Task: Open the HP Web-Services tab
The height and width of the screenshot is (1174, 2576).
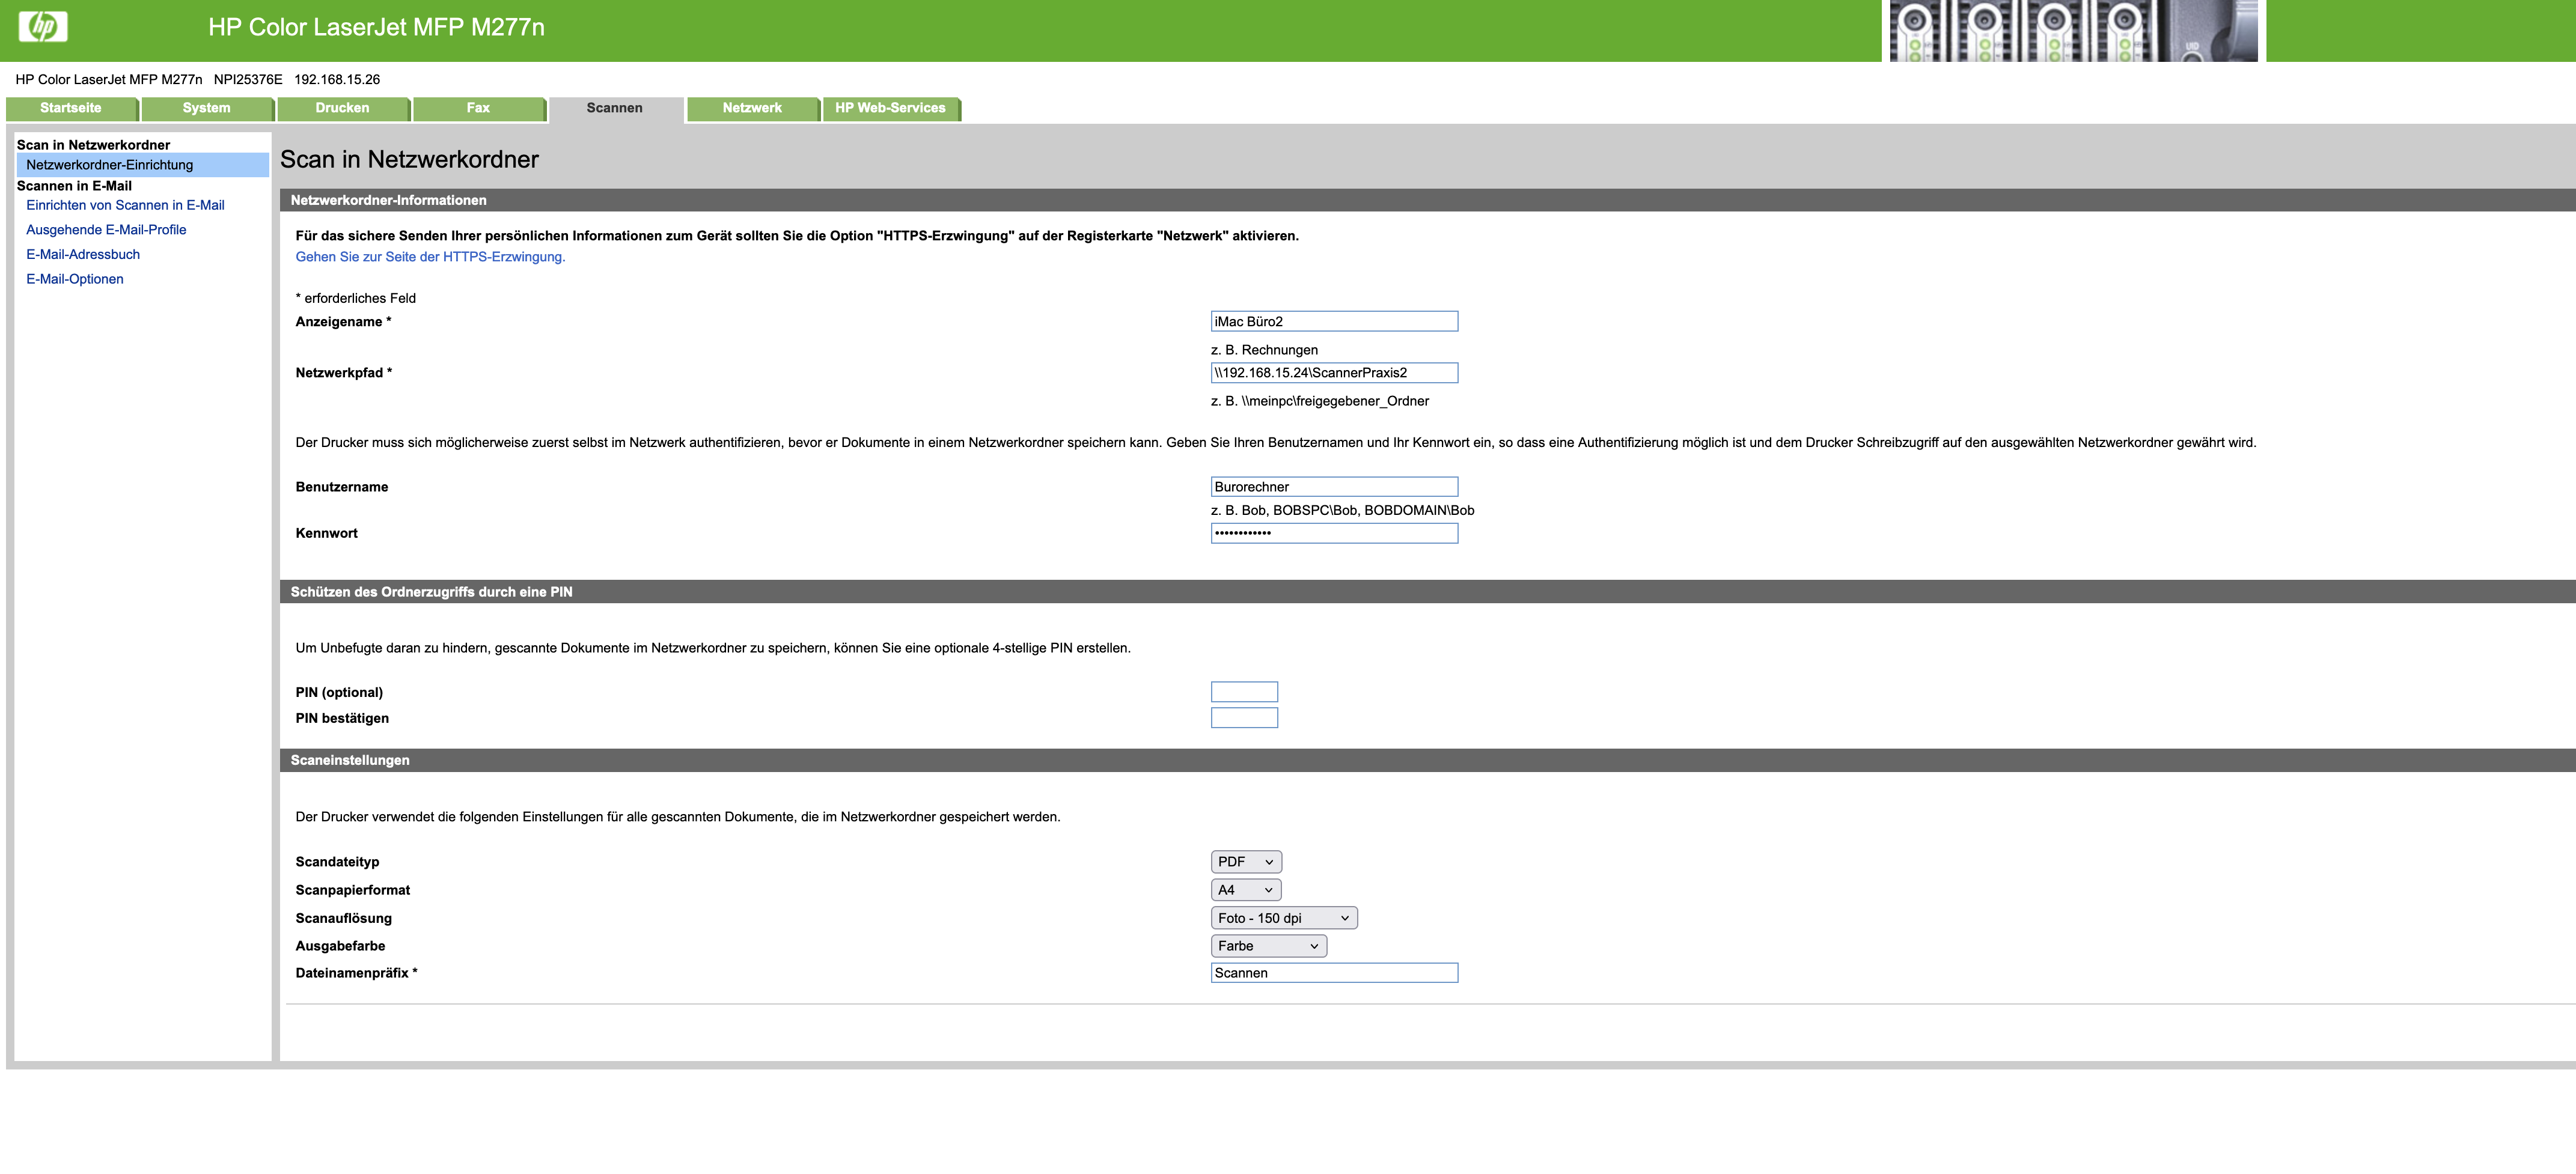Action: coord(890,108)
